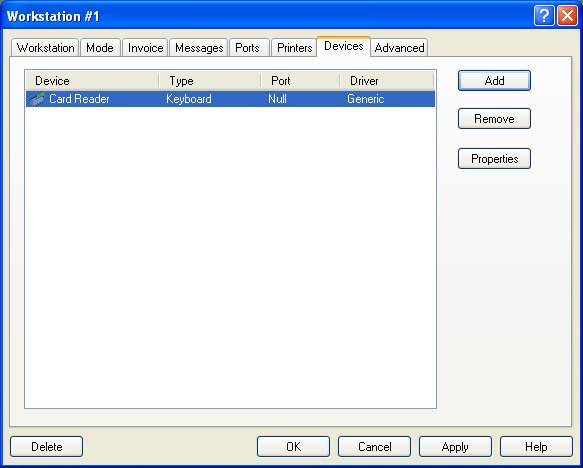583x468 pixels.
Task: Sort by the Device column header
Action: click(x=92, y=81)
